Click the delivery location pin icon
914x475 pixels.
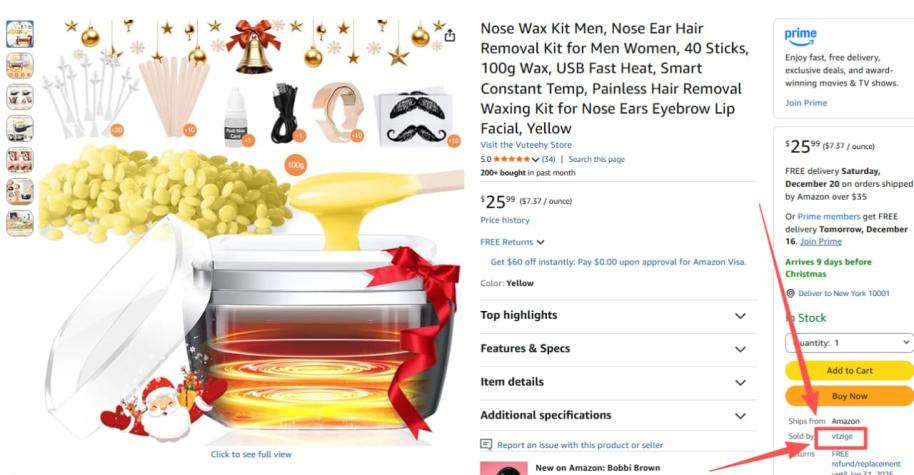790,293
